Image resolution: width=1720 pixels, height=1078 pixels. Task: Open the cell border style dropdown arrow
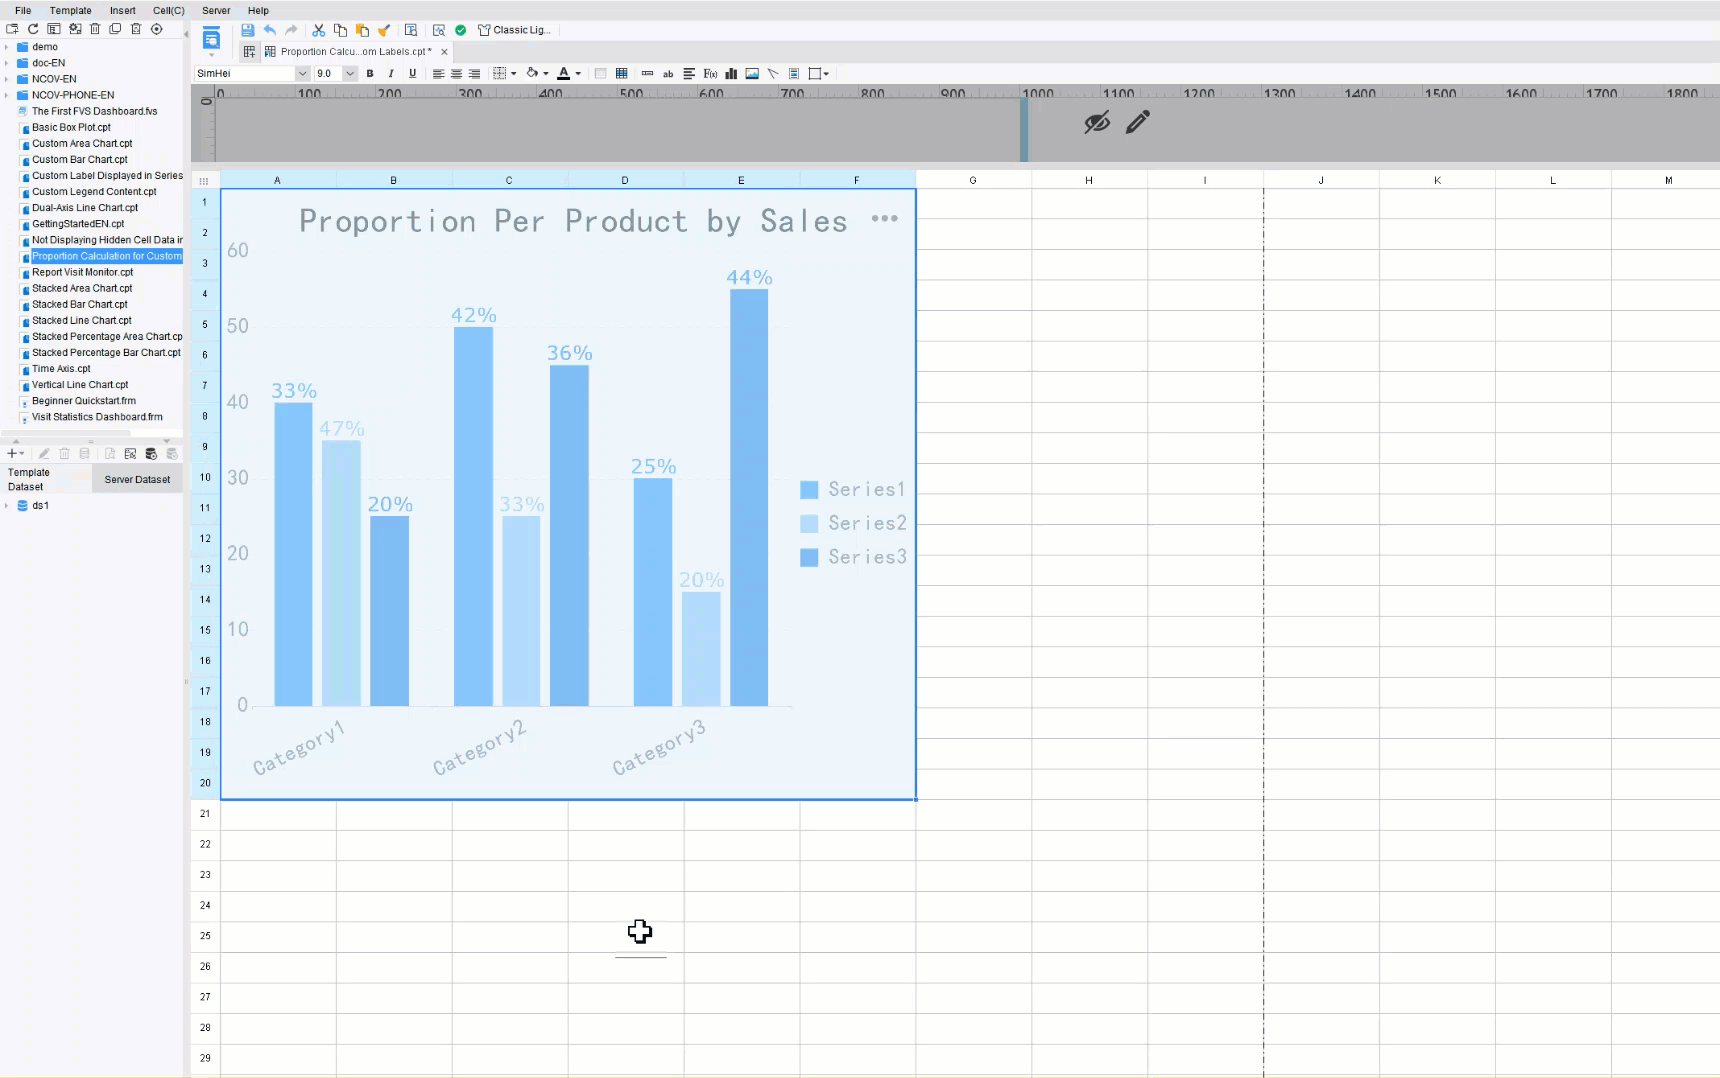[514, 73]
